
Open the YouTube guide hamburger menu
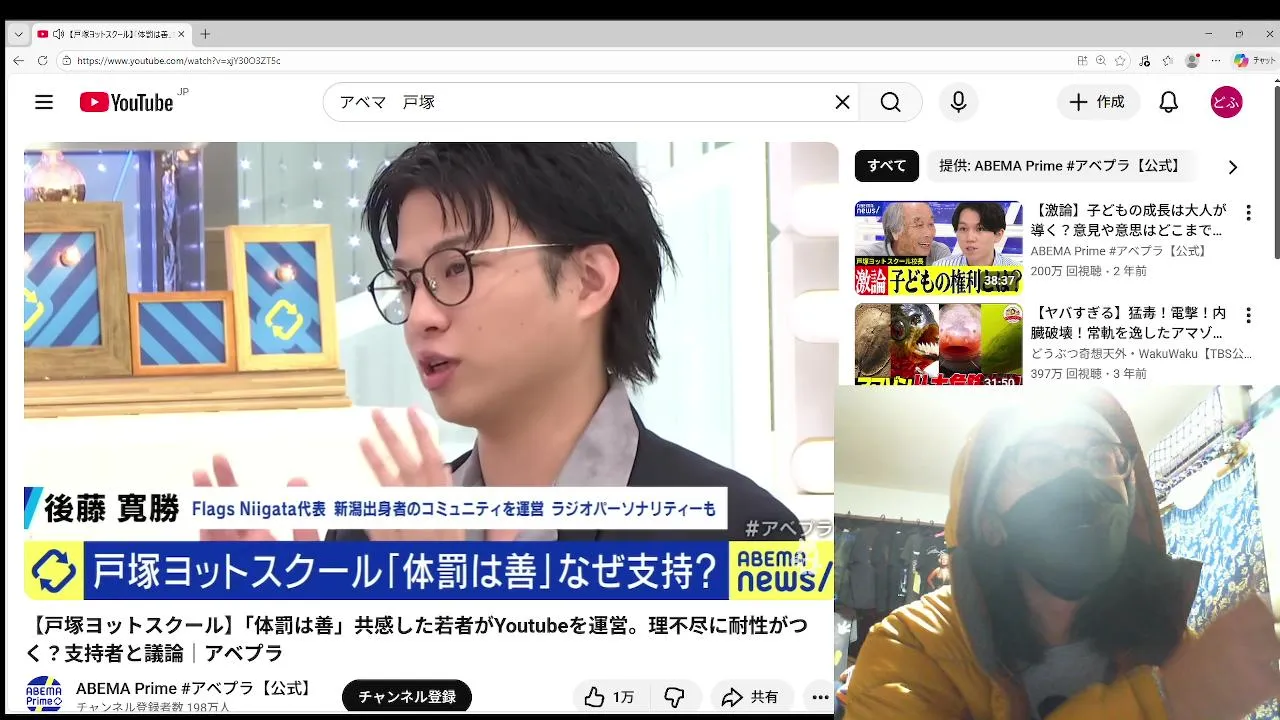pyautogui.click(x=44, y=102)
